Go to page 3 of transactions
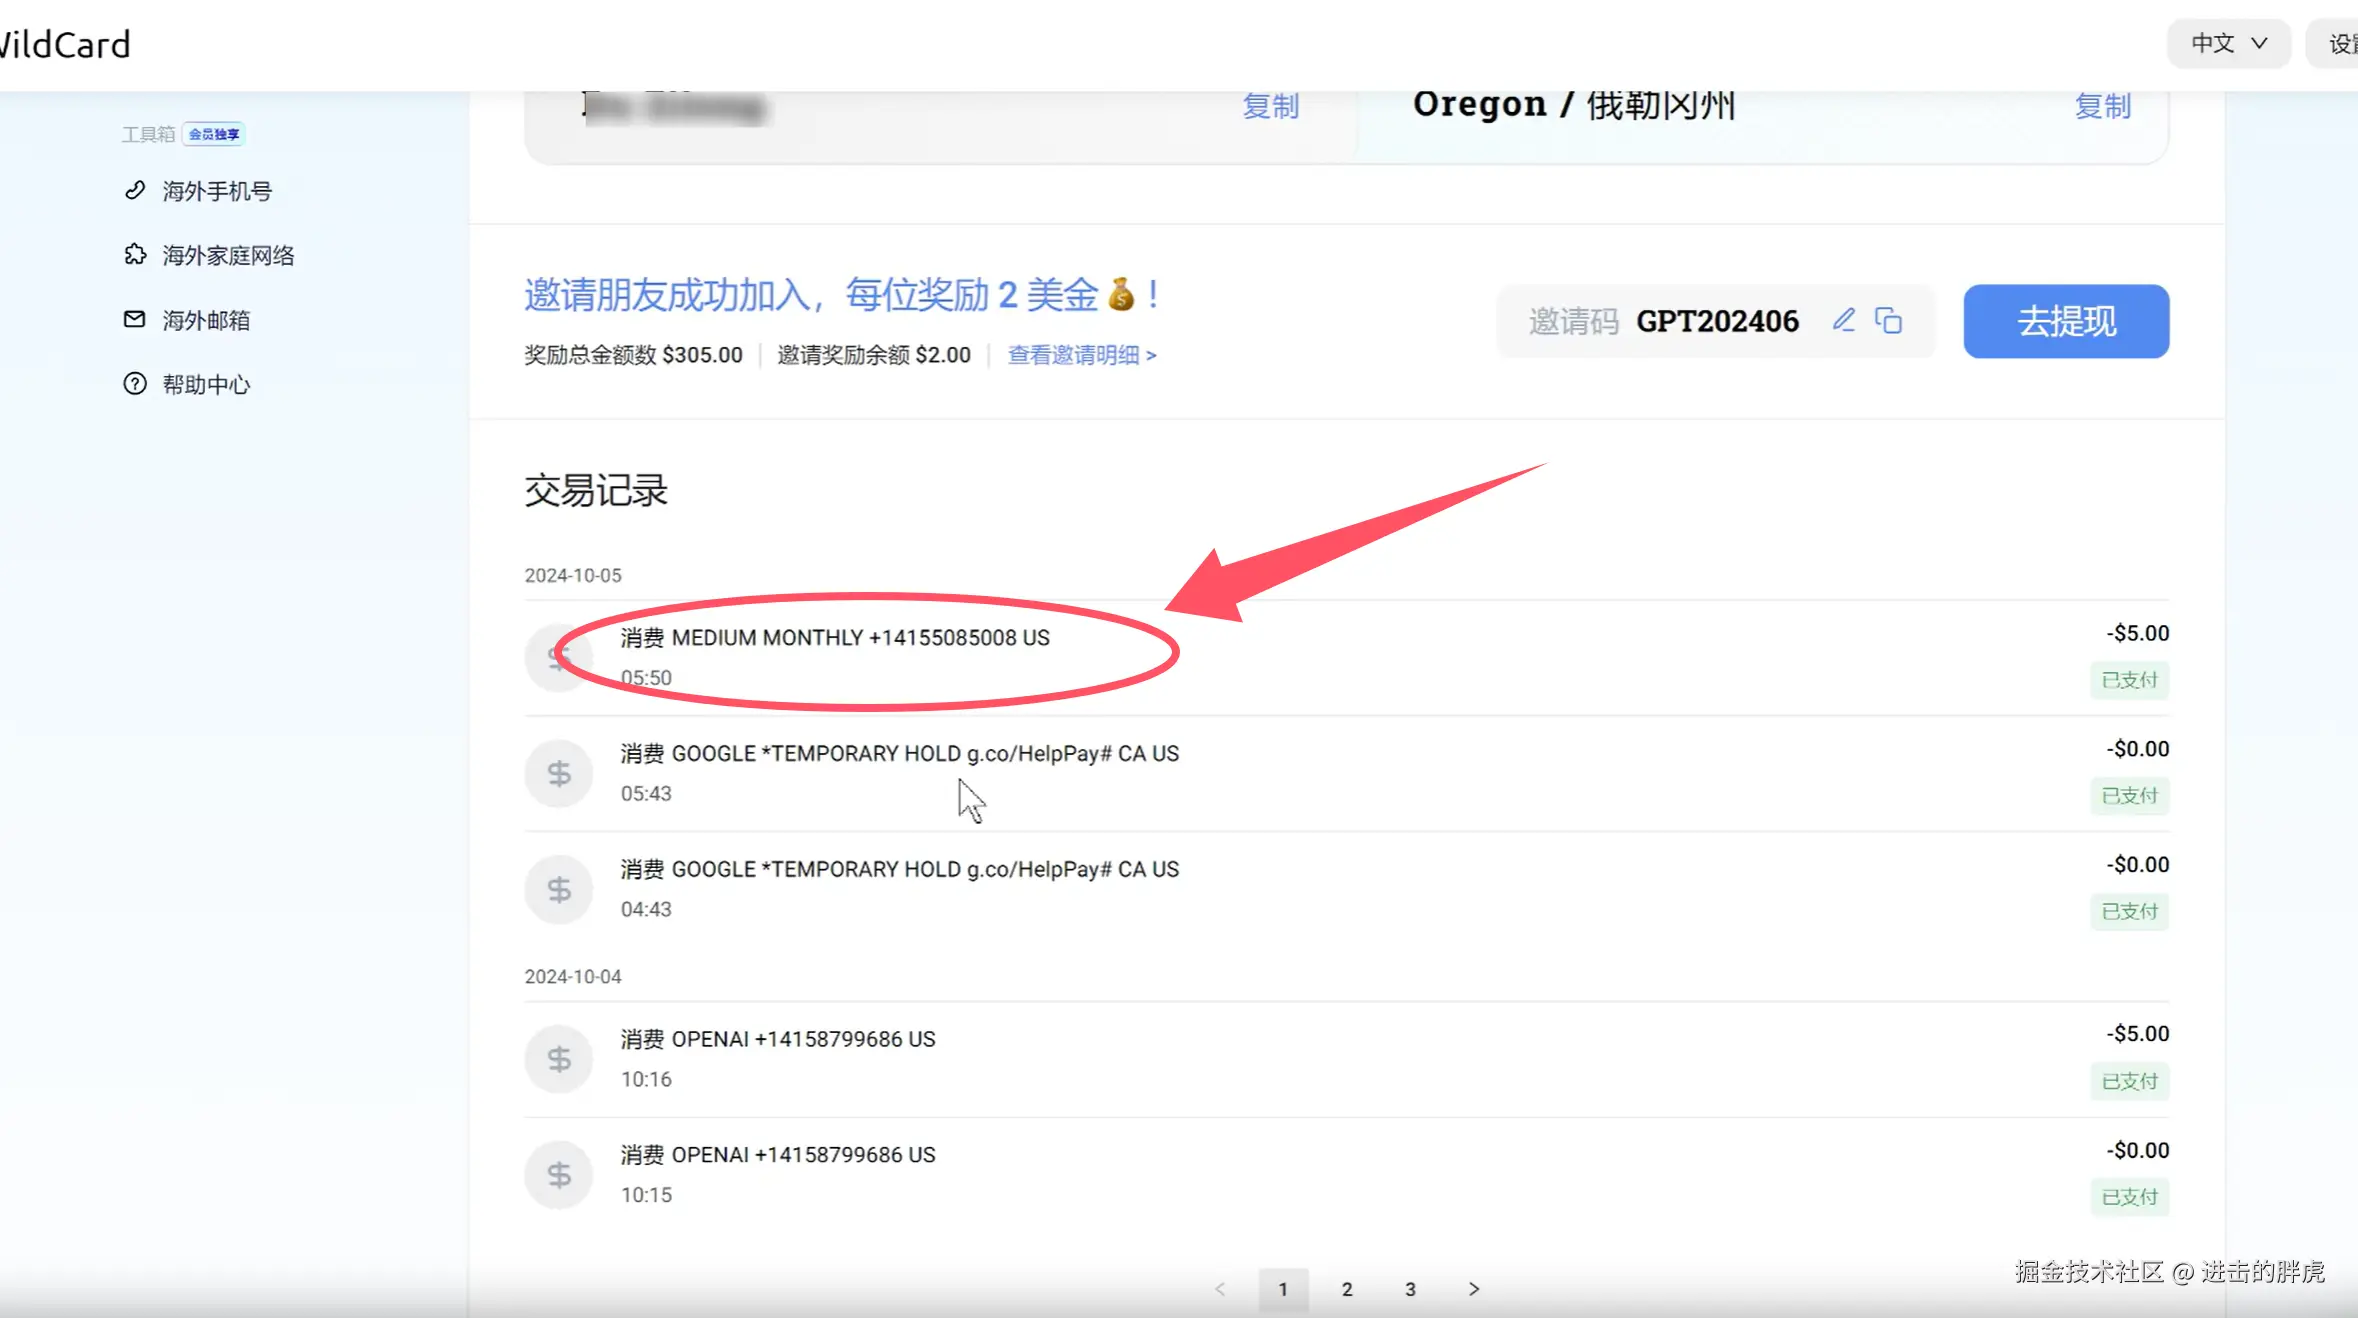The width and height of the screenshot is (2358, 1318). (x=1410, y=1289)
